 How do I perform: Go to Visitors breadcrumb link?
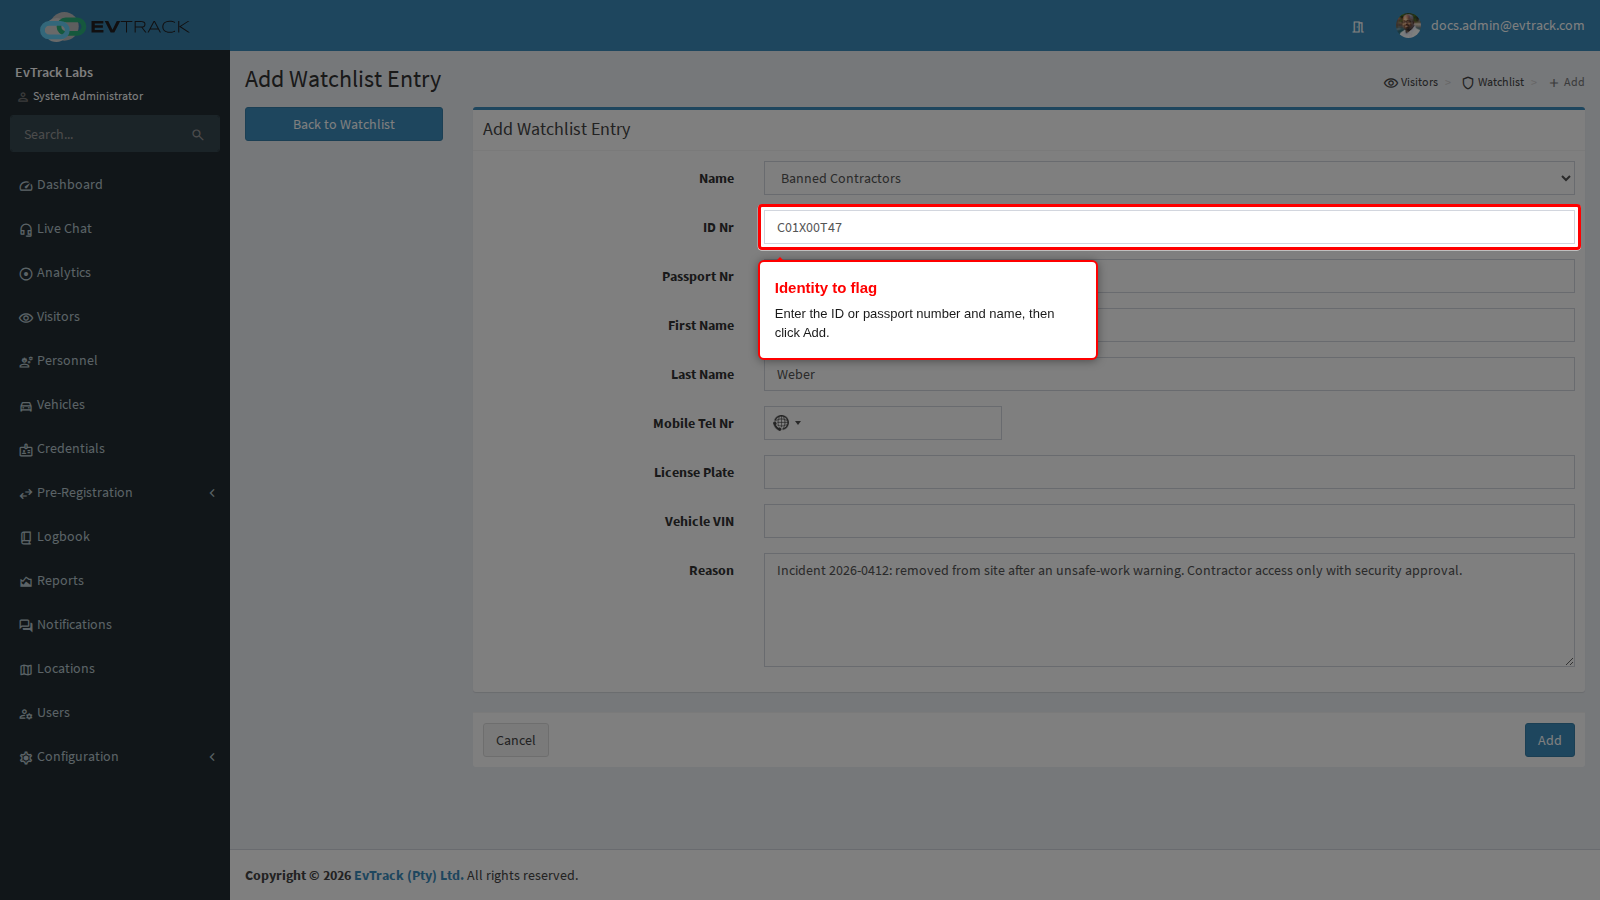coord(1411,82)
